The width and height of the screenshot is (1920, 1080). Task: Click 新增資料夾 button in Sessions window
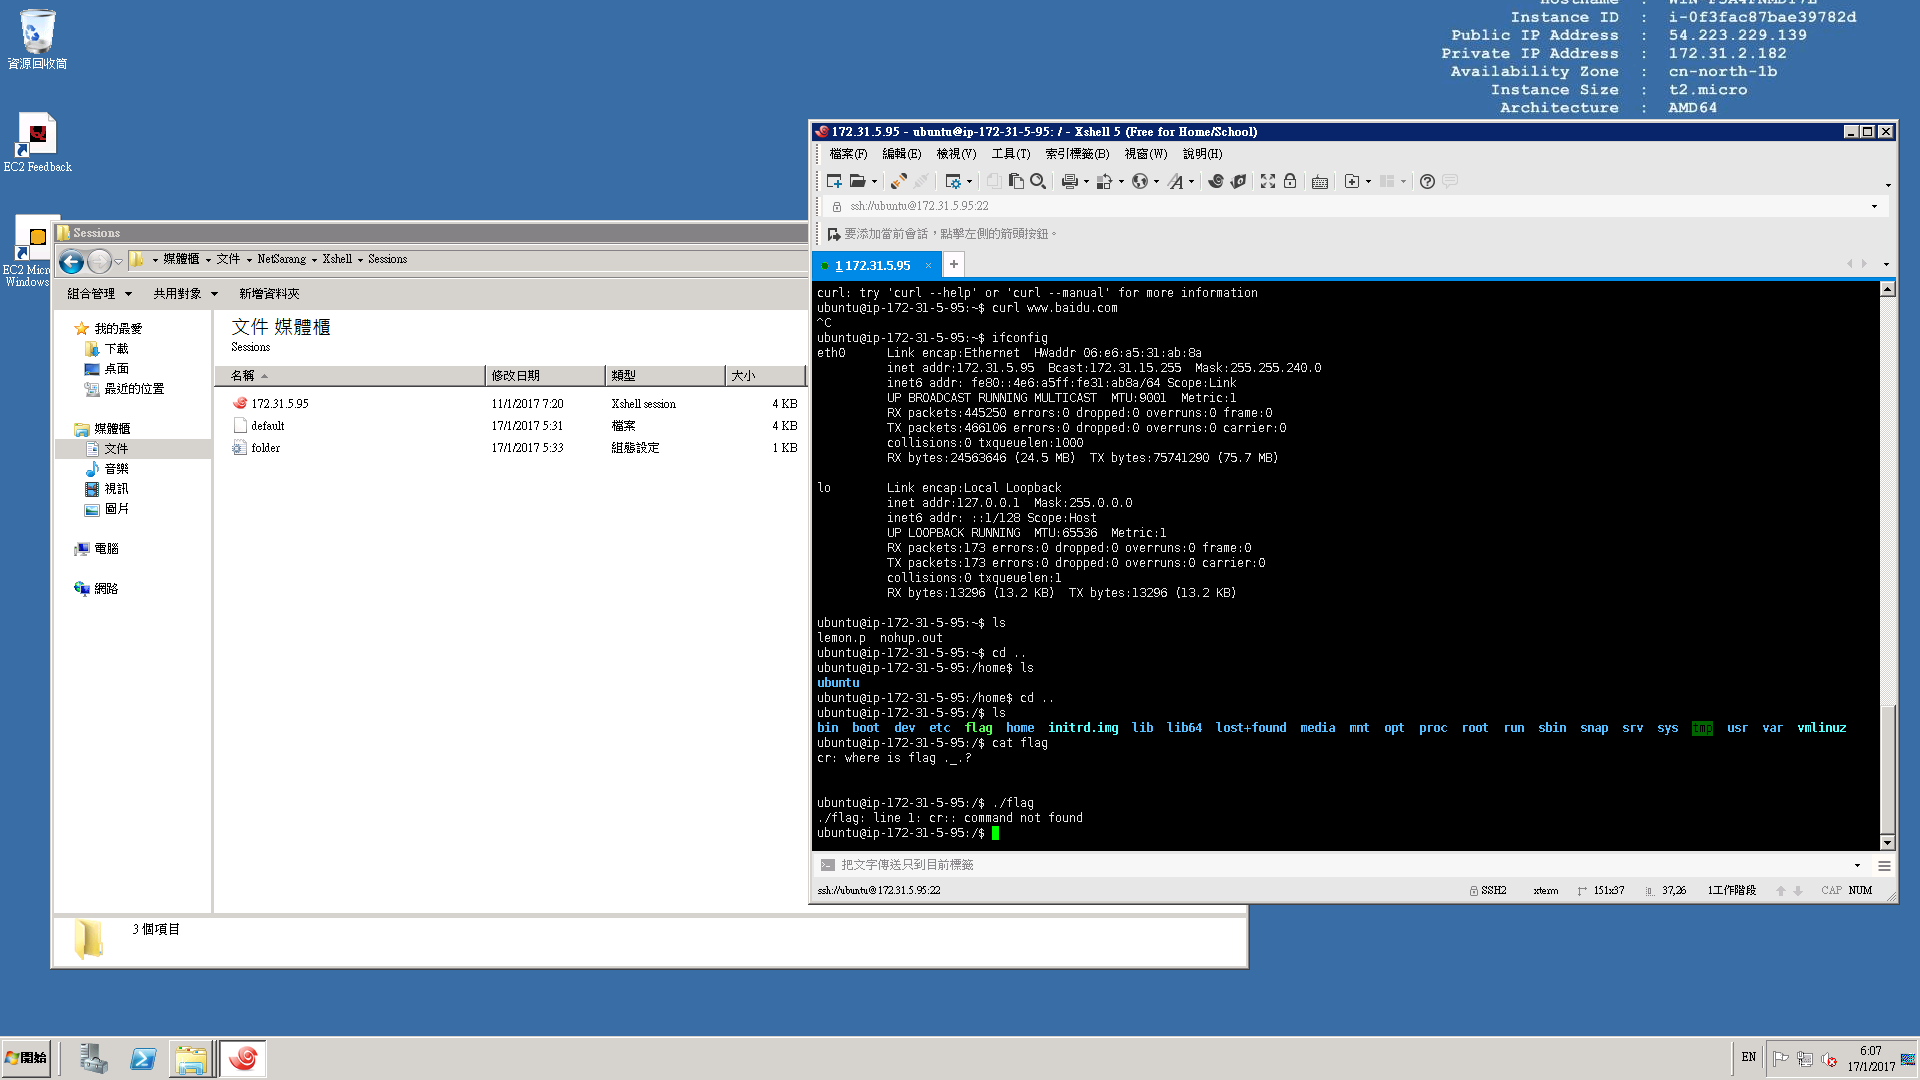pyautogui.click(x=269, y=294)
